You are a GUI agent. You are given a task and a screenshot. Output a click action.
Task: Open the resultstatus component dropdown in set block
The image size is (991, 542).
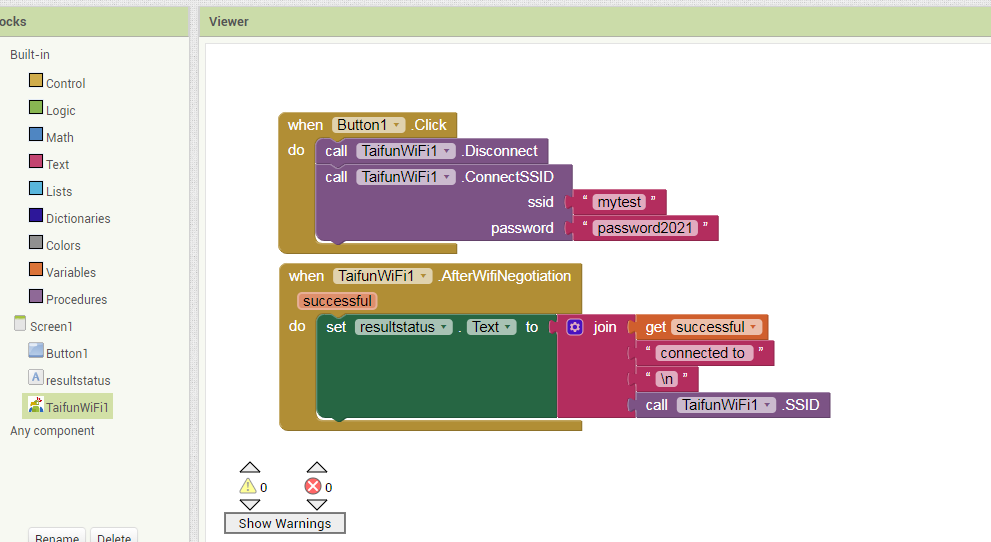click(443, 327)
